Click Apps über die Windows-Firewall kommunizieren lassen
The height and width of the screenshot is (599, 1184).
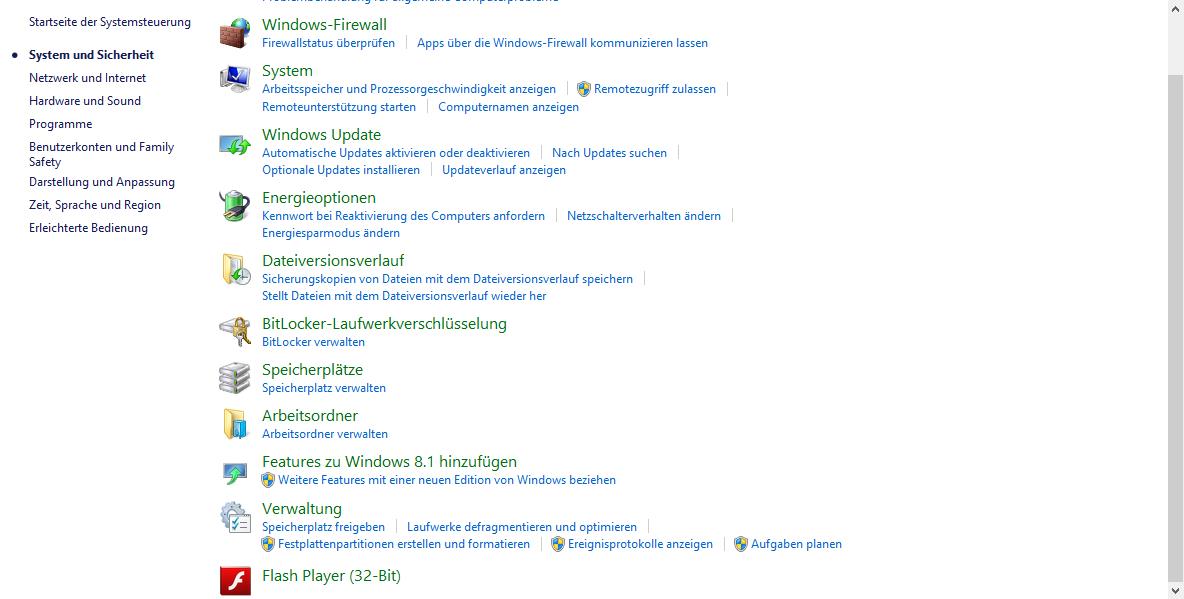(563, 43)
